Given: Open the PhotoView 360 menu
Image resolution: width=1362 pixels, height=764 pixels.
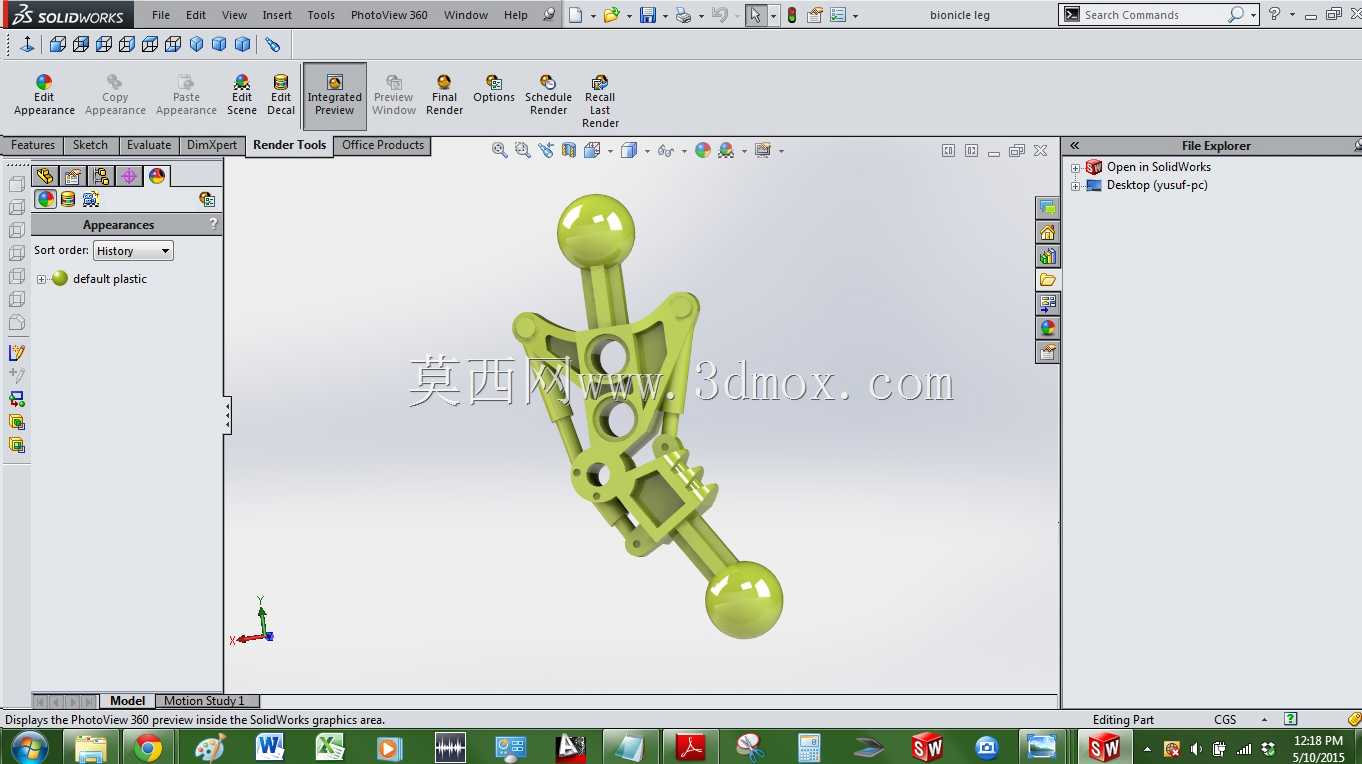Looking at the screenshot, I should coord(389,15).
